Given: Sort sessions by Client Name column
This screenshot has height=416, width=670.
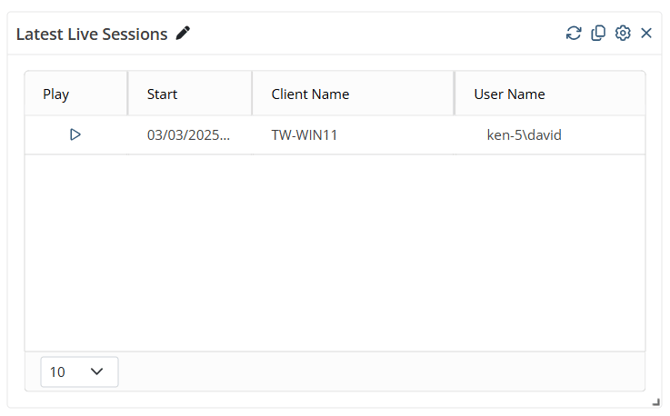Looking at the screenshot, I should [x=310, y=94].
